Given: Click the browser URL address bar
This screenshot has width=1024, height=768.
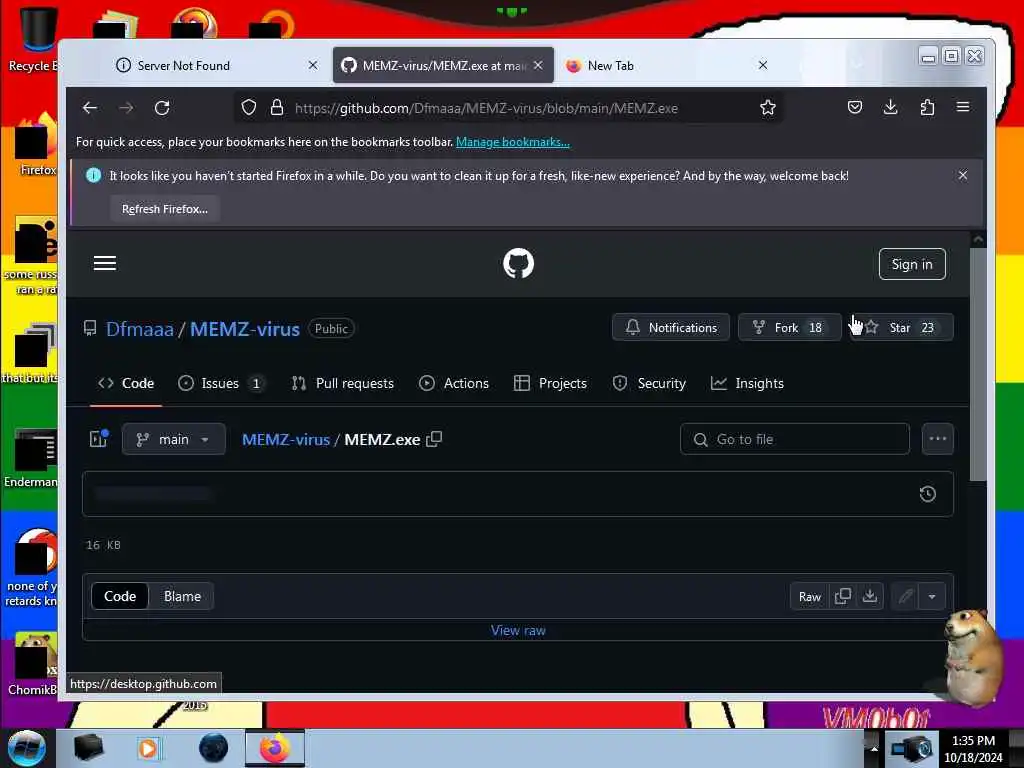Looking at the screenshot, I should click(509, 108).
